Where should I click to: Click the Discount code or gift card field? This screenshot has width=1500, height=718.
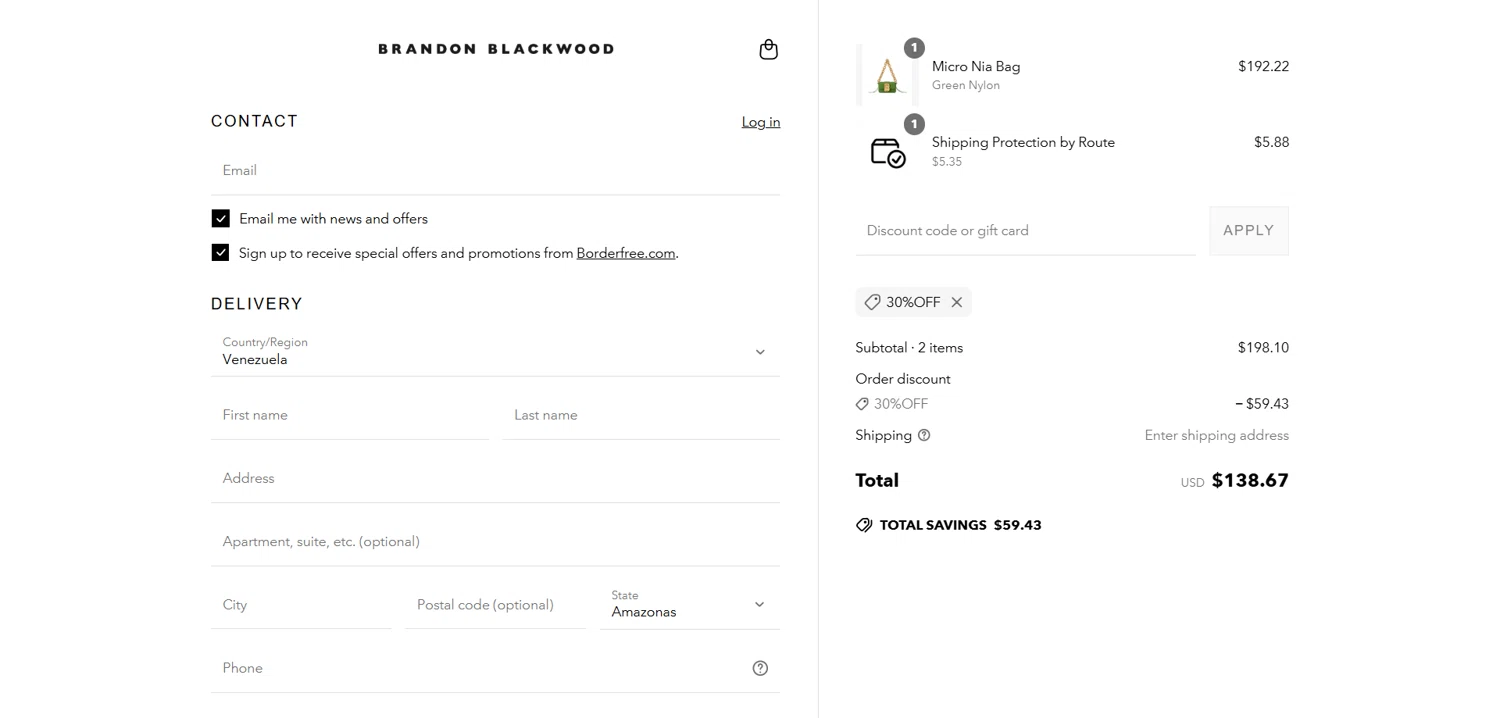pyautogui.click(x=1025, y=231)
